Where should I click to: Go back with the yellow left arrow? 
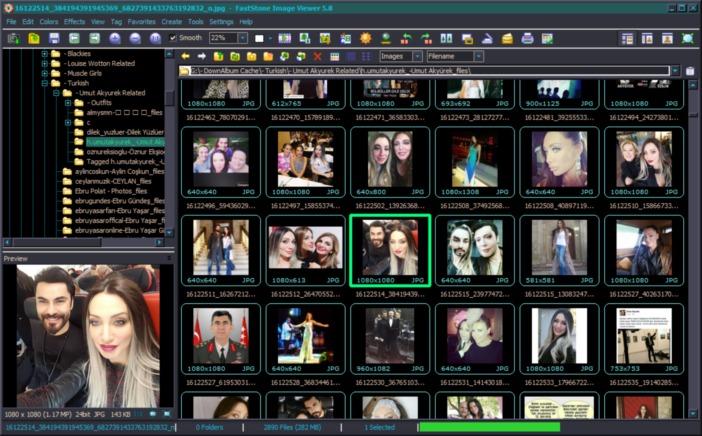coord(185,57)
